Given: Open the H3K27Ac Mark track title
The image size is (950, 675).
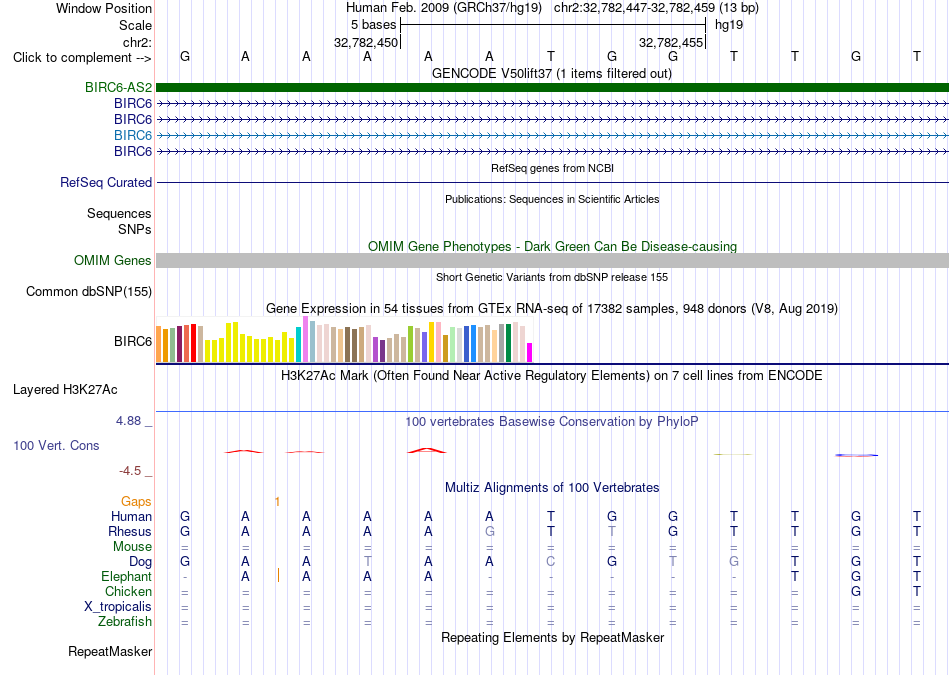Looking at the screenshot, I should click(x=552, y=376).
